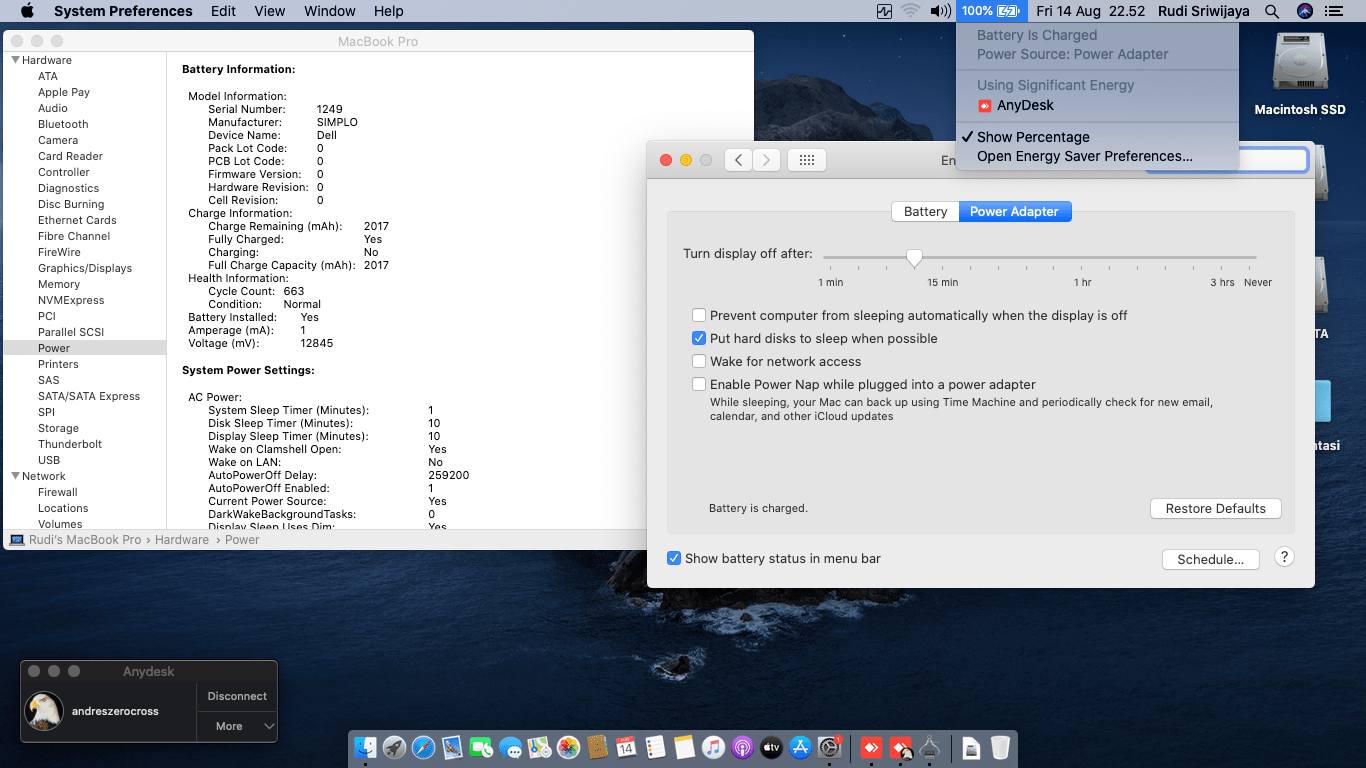Open Reminders from the Dock

click(655, 747)
